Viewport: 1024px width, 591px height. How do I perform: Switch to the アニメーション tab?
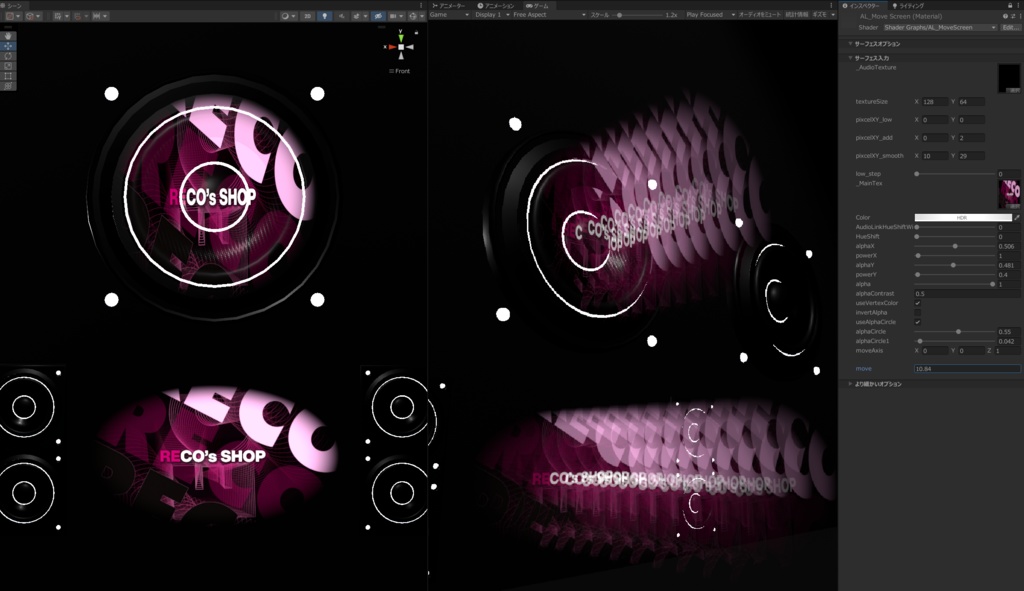(496, 5)
